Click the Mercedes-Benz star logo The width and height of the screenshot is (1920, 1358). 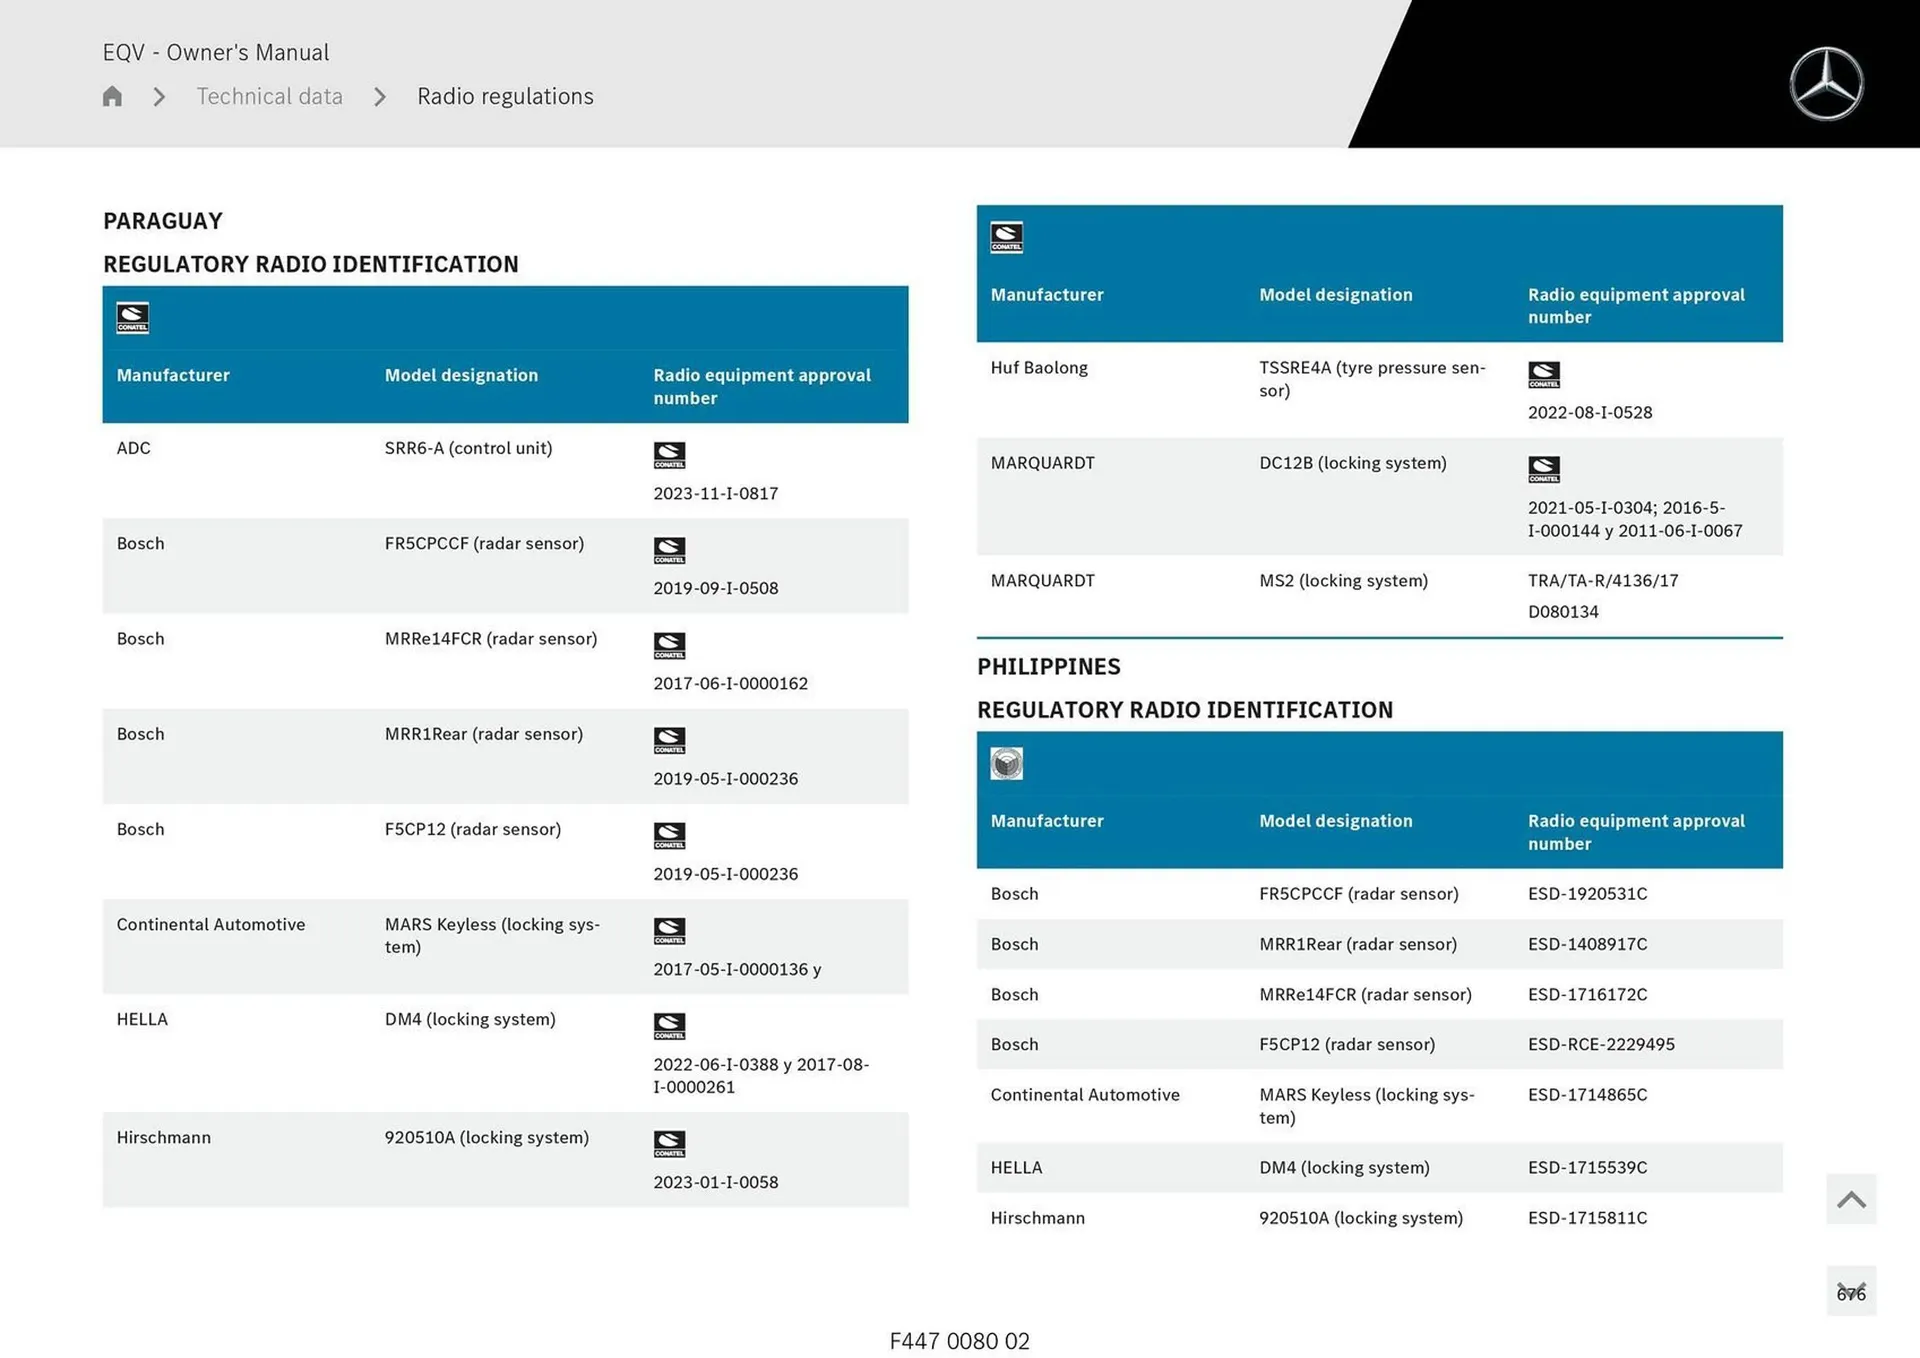pos(1826,84)
